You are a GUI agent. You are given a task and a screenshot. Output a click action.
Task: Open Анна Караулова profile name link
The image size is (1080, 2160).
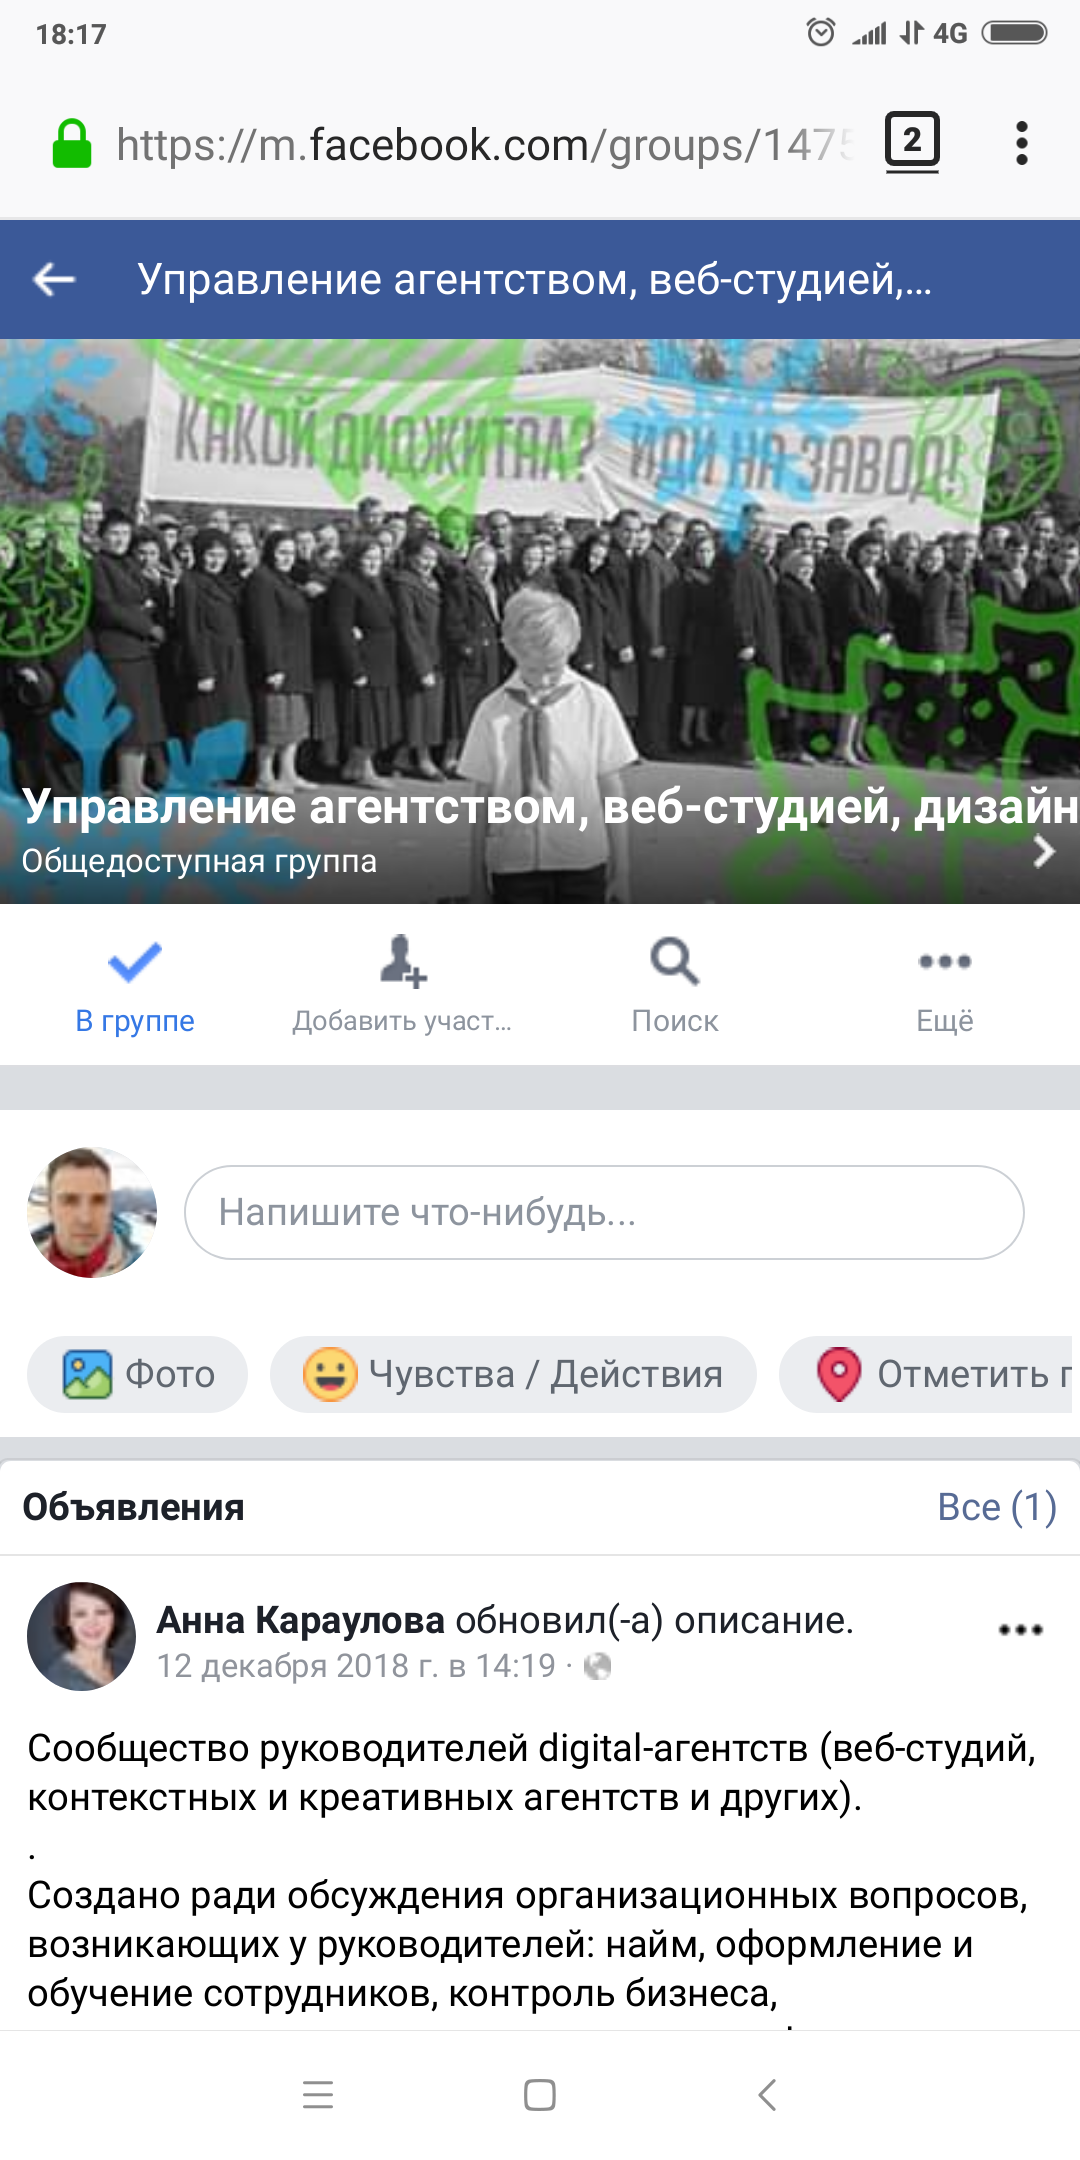click(x=300, y=1620)
